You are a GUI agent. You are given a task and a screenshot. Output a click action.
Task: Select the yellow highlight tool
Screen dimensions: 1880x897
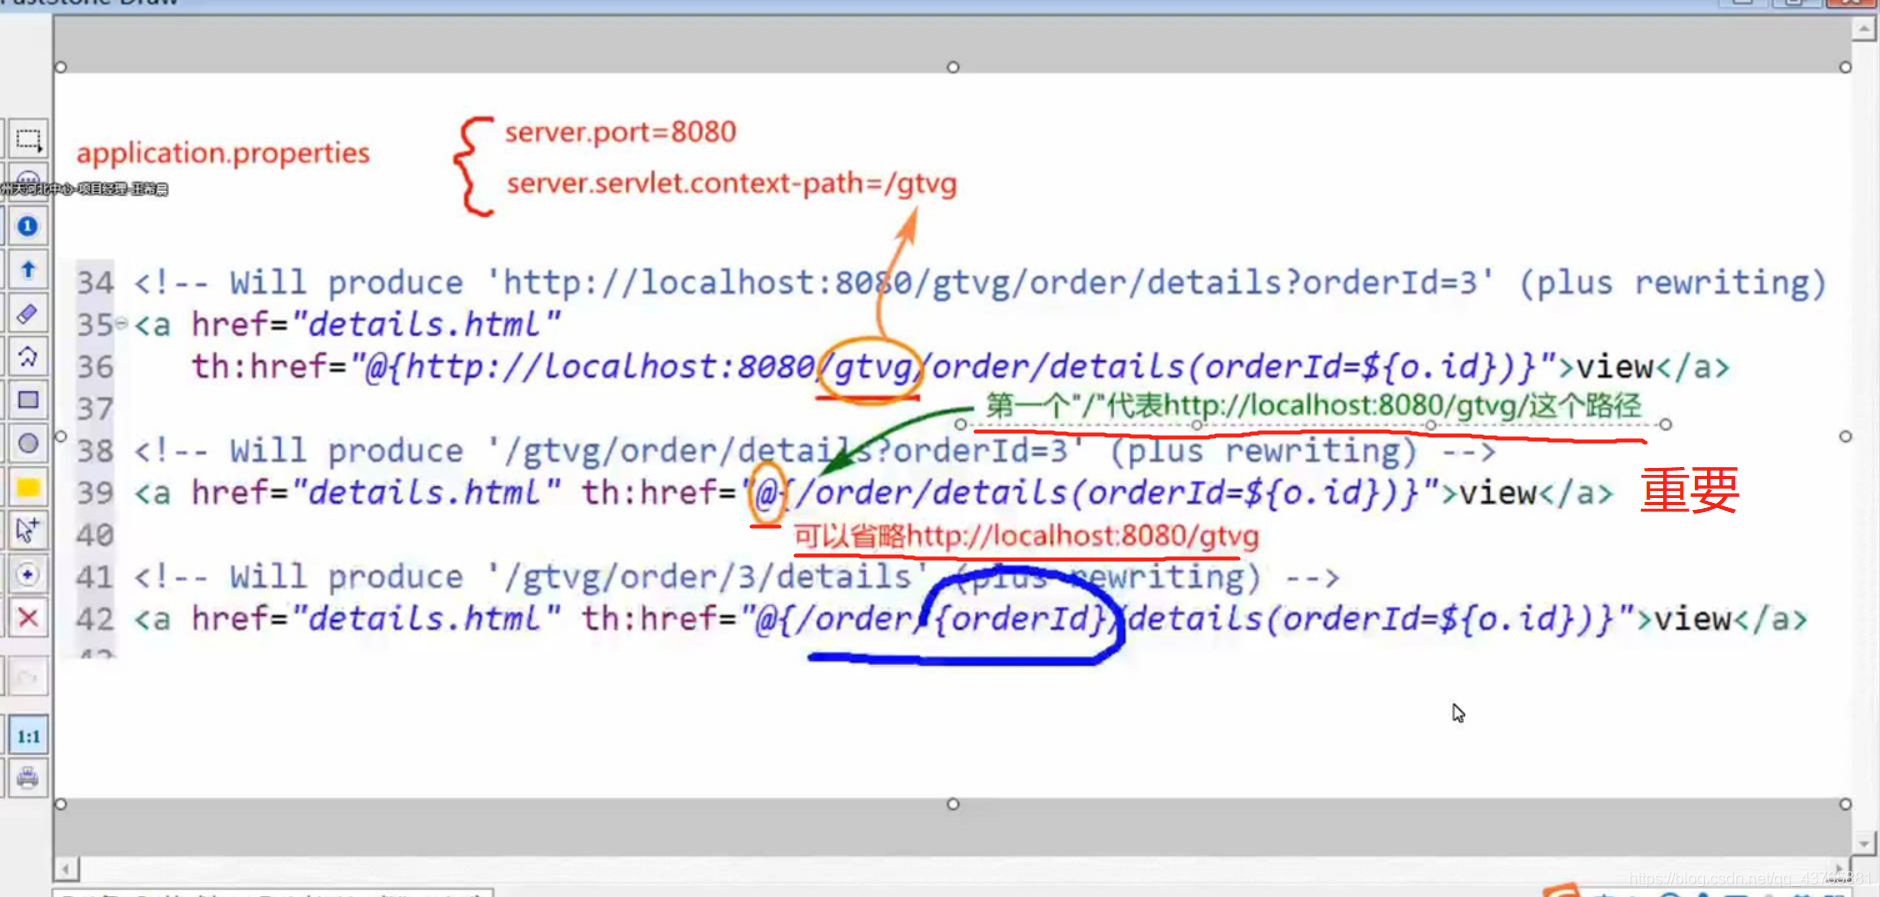click(x=28, y=488)
